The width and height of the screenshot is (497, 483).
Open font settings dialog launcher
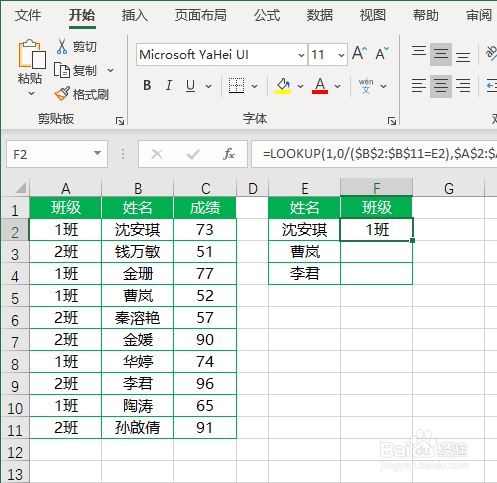click(392, 121)
